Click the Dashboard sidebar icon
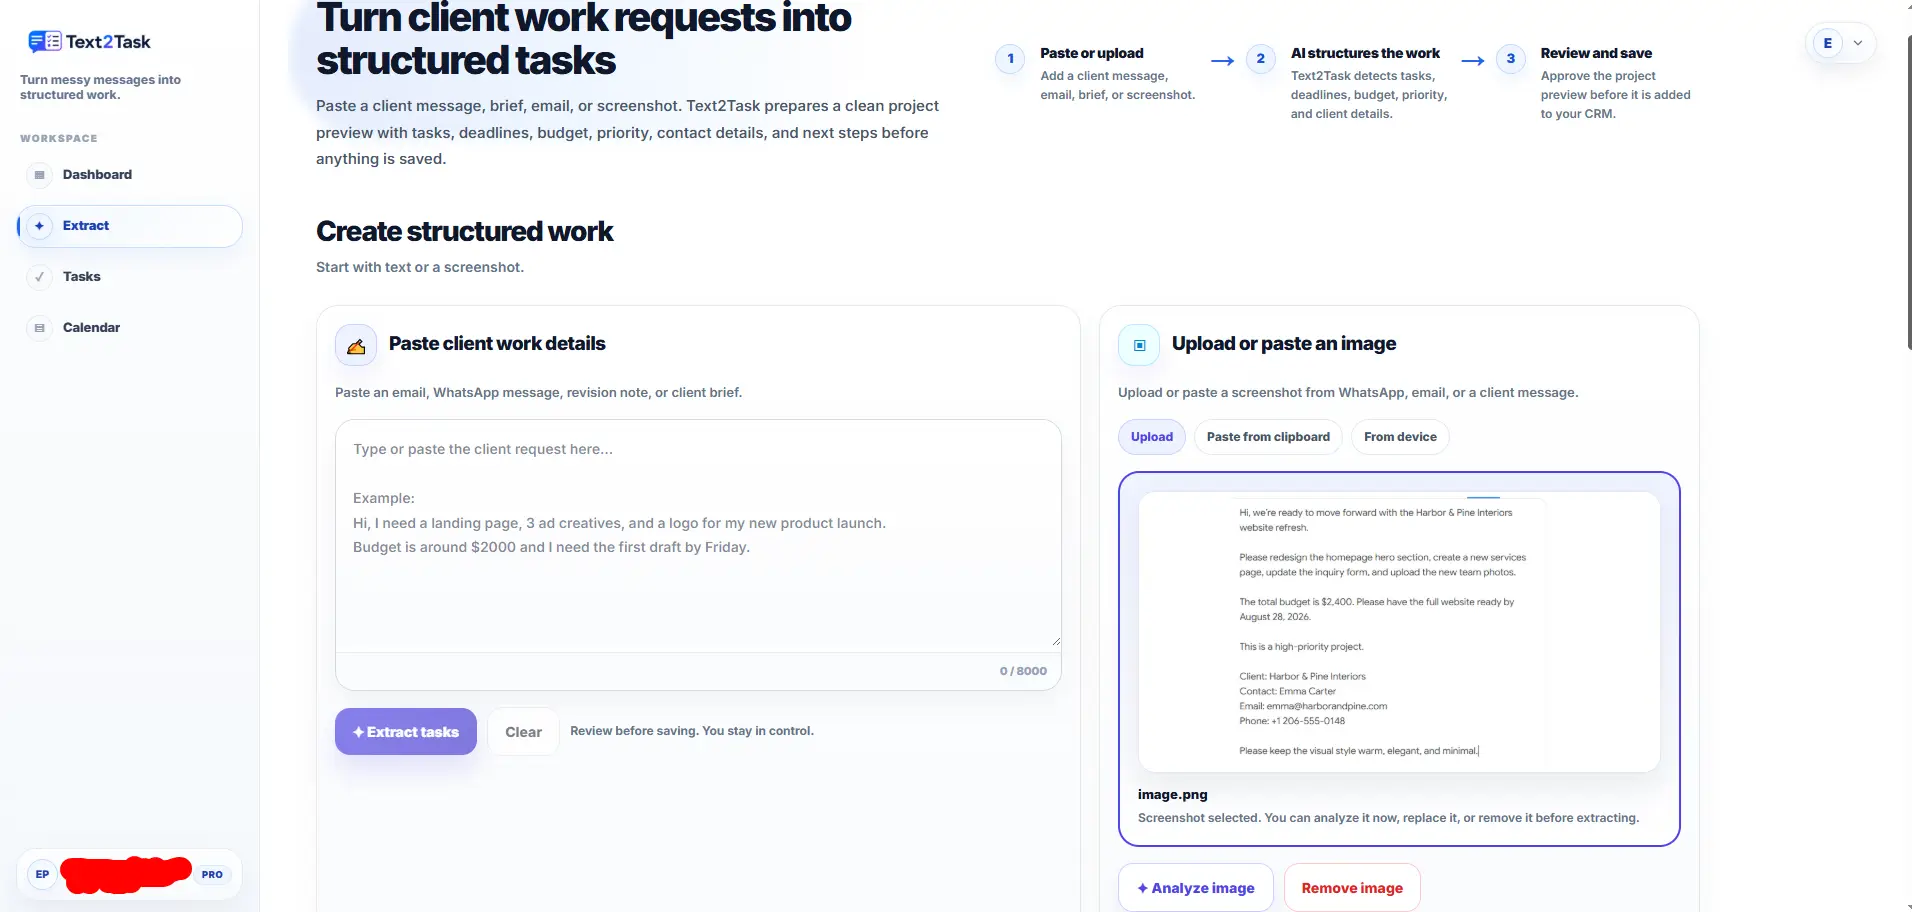Image resolution: width=1912 pixels, height=912 pixels. pyautogui.click(x=39, y=175)
